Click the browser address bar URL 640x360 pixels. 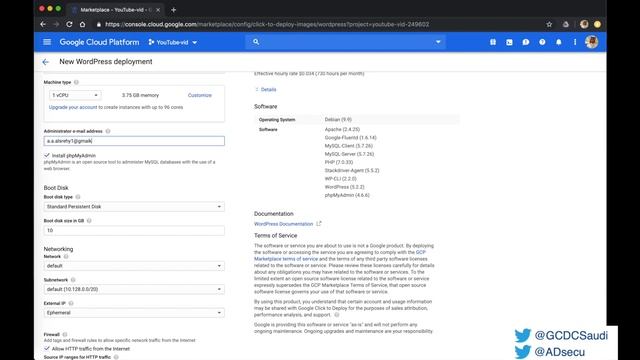[x=267, y=24]
